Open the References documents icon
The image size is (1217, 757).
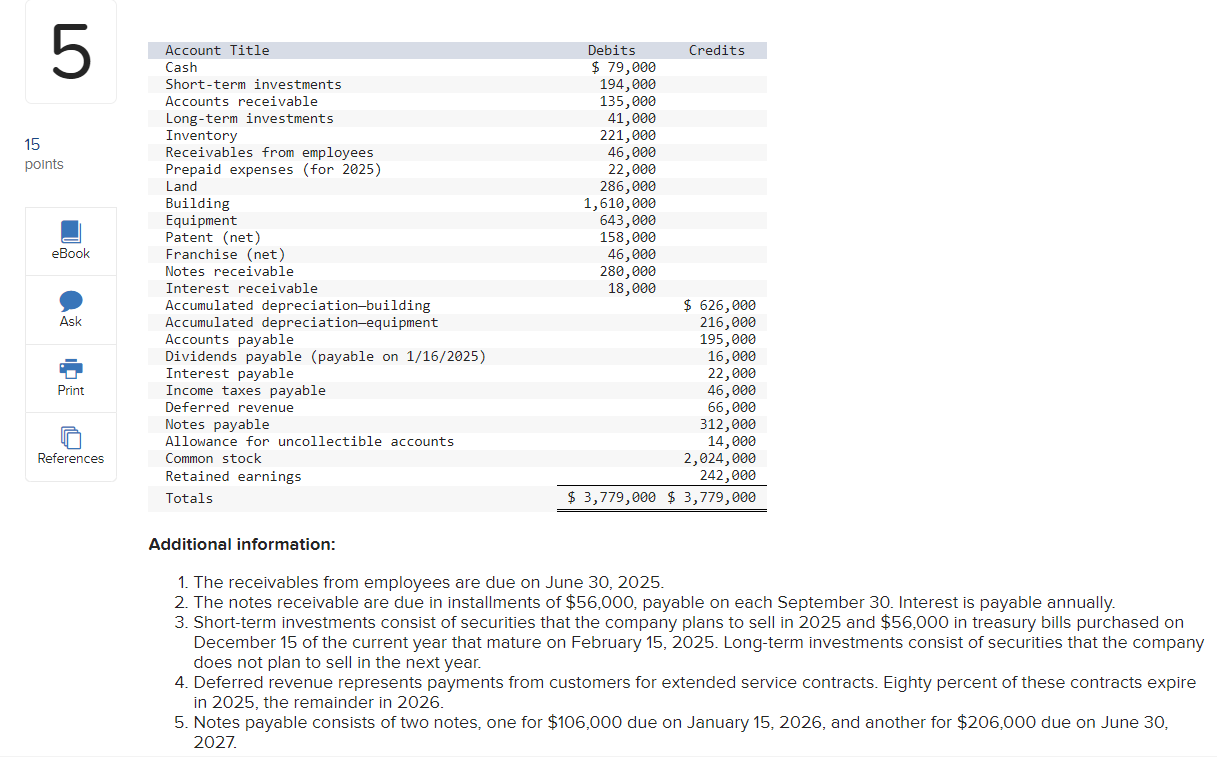click(x=71, y=438)
